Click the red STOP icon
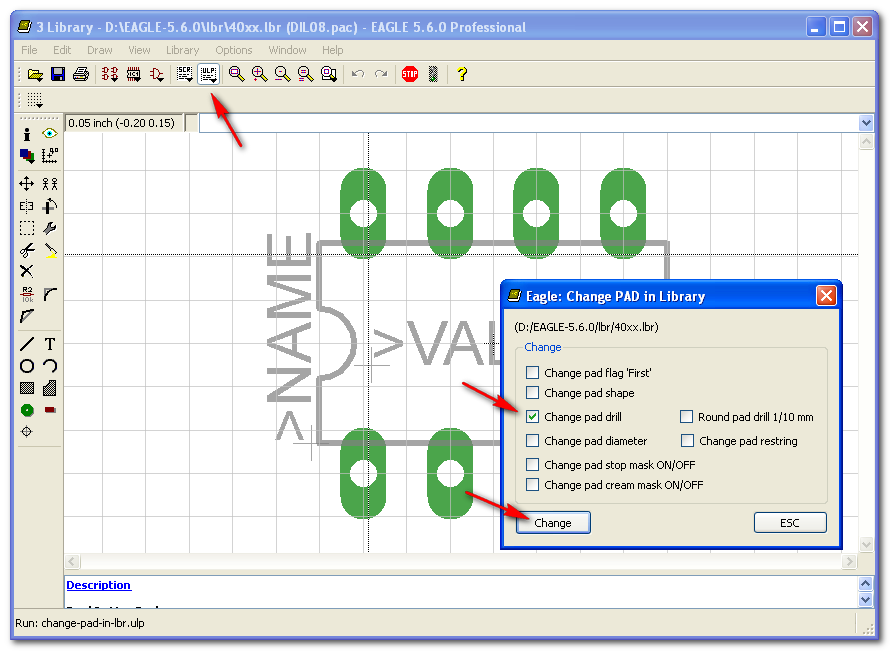Screen dimensions: 890x651 [410, 74]
